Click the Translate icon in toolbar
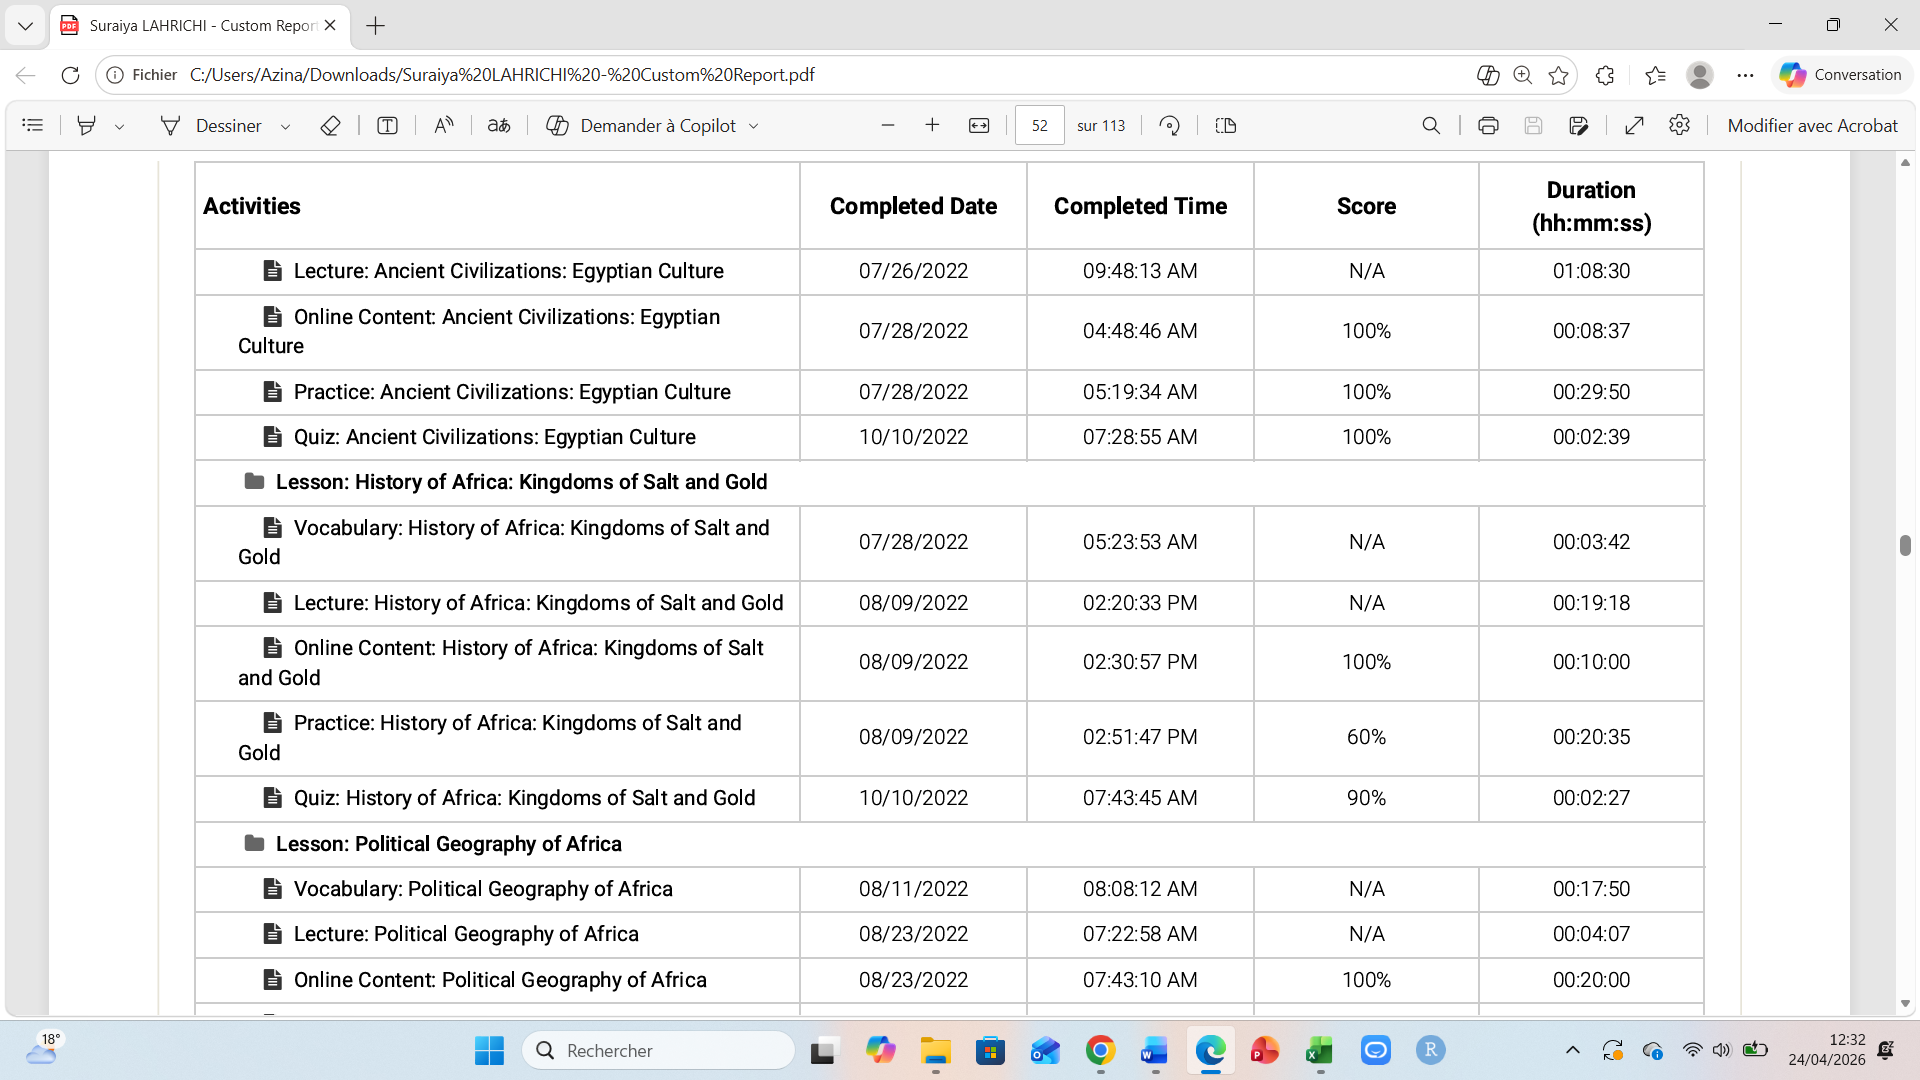1920x1080 pixels. tap(499, 125)
